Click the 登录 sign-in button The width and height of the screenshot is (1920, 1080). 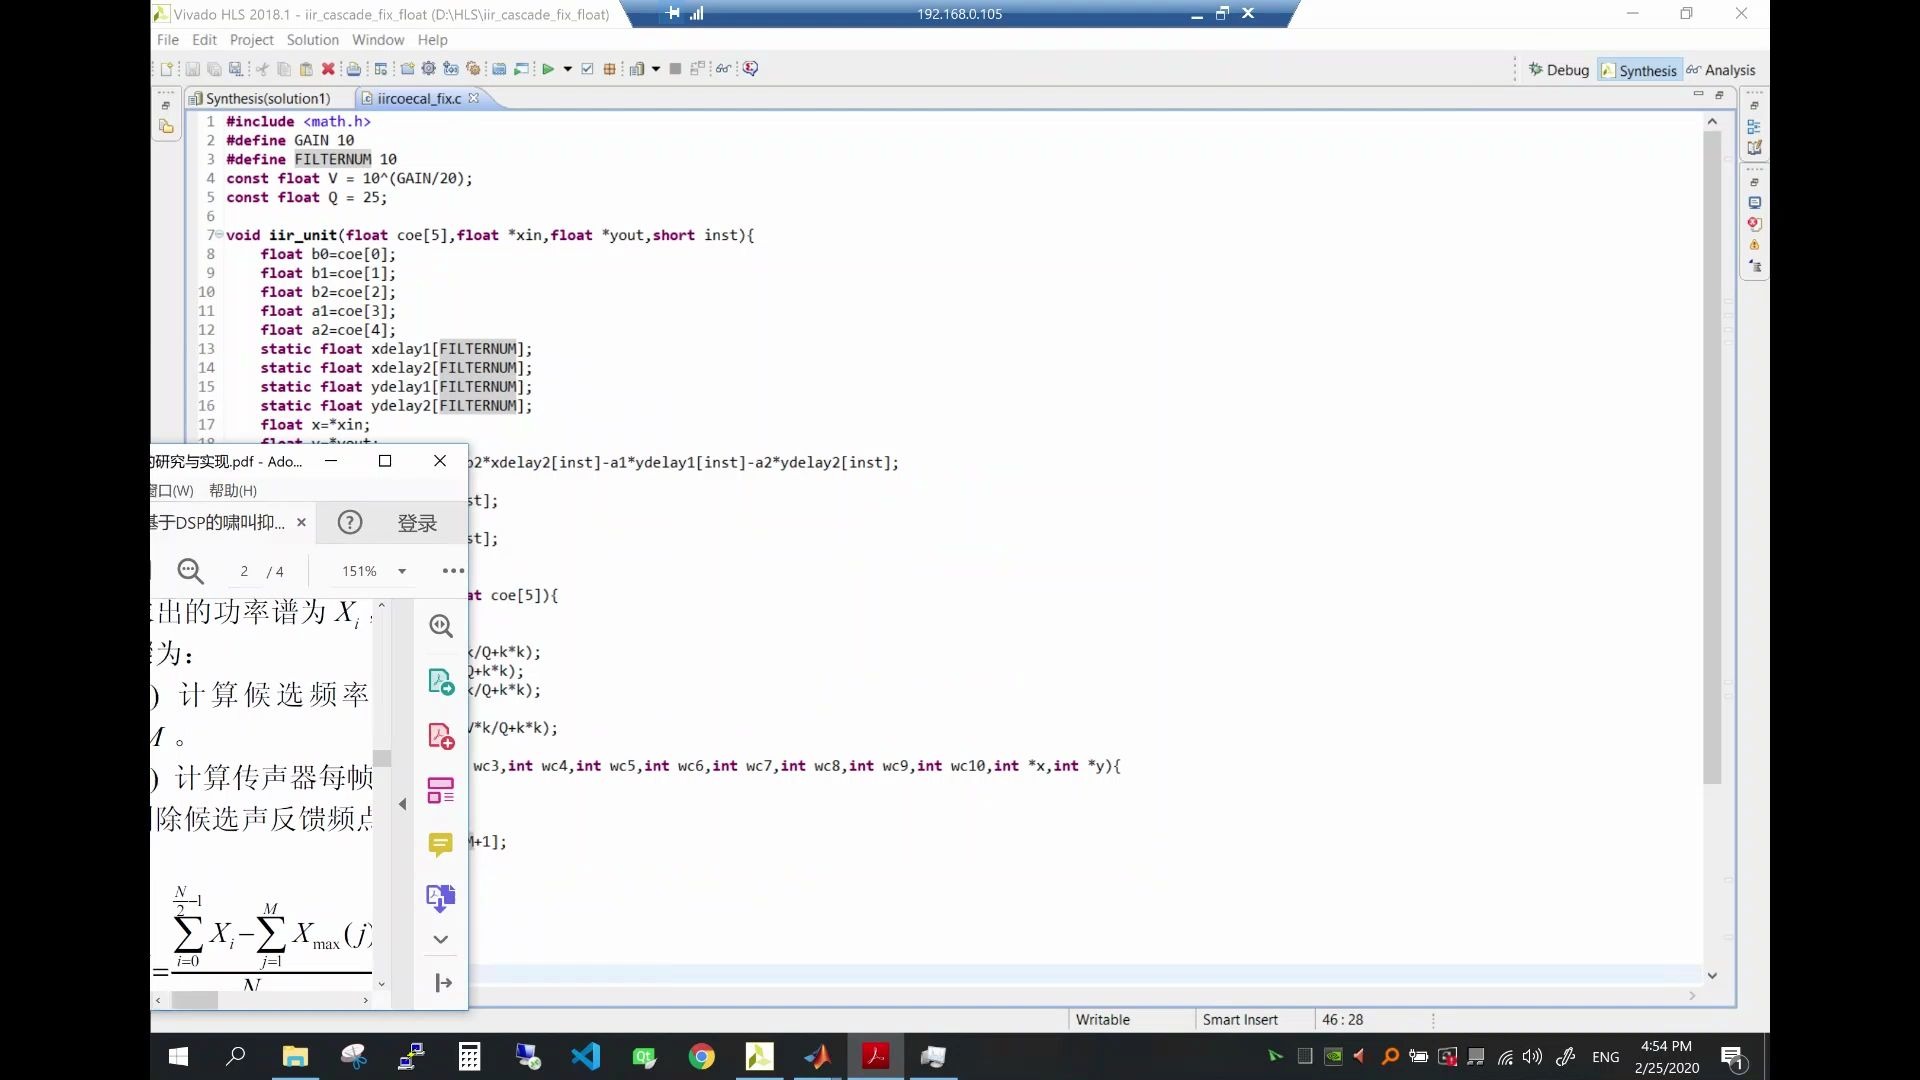pyautogui.click(x=417, y=523)
